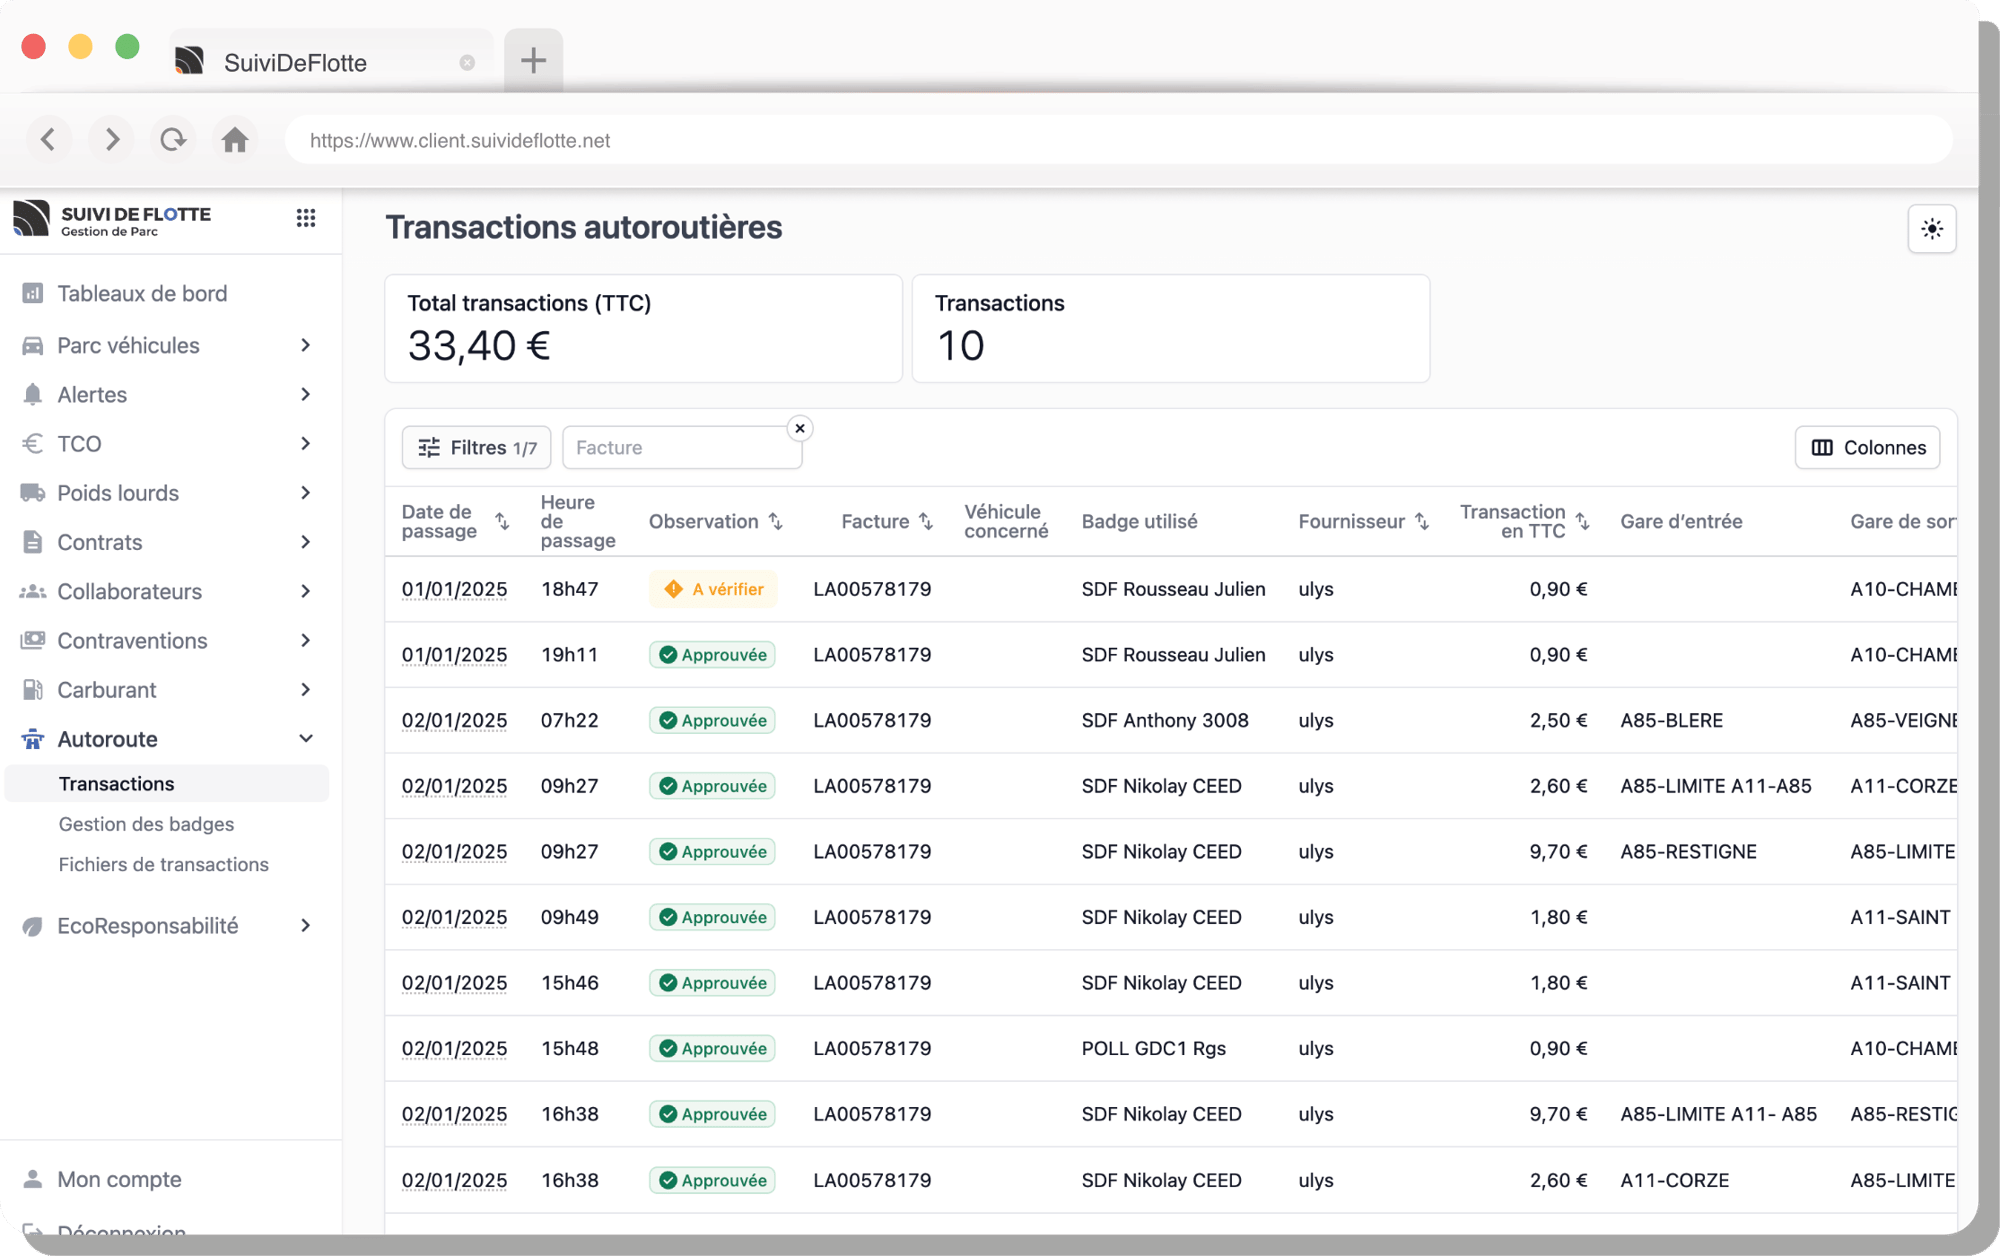
Task: Click SDF Anthony 3008 badge cell
Action: (1165, 720)
